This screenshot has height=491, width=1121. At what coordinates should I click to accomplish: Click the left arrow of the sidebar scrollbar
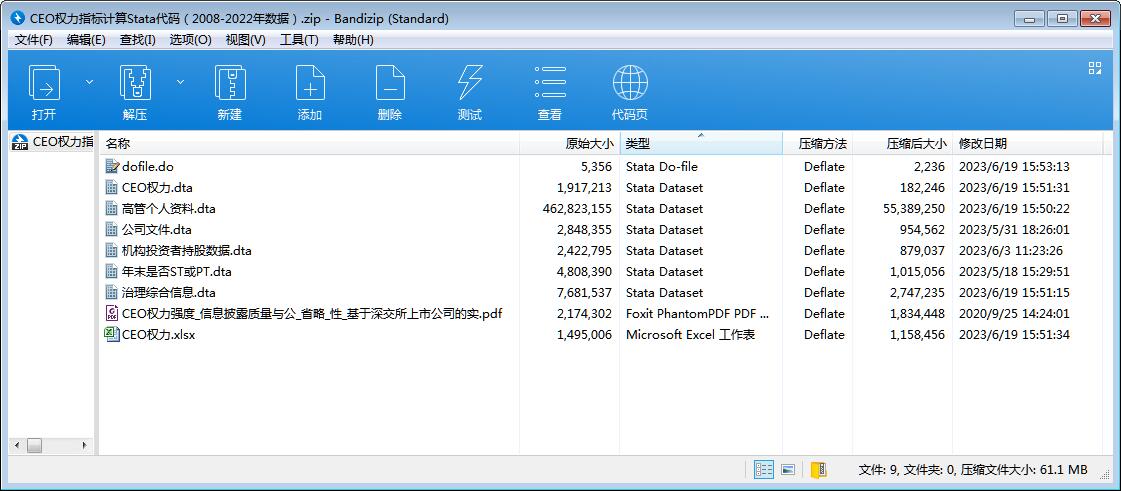click(x=16, y=445)
